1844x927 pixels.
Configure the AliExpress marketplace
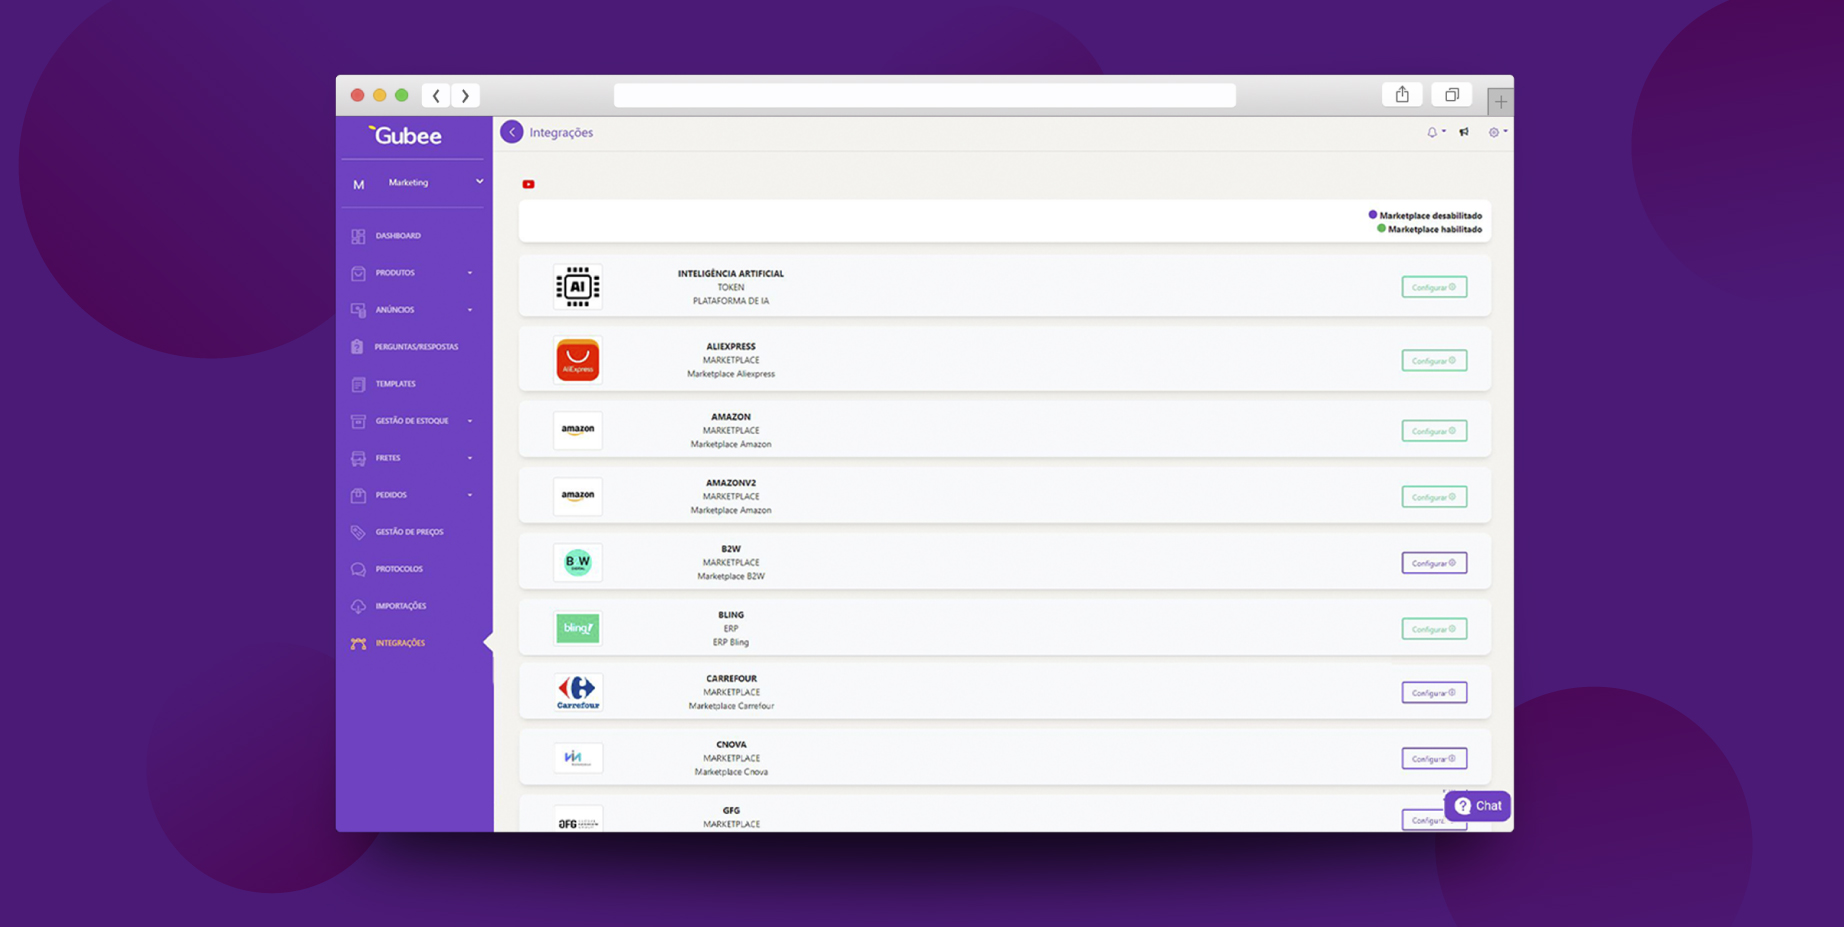[x=1434, y=360]
